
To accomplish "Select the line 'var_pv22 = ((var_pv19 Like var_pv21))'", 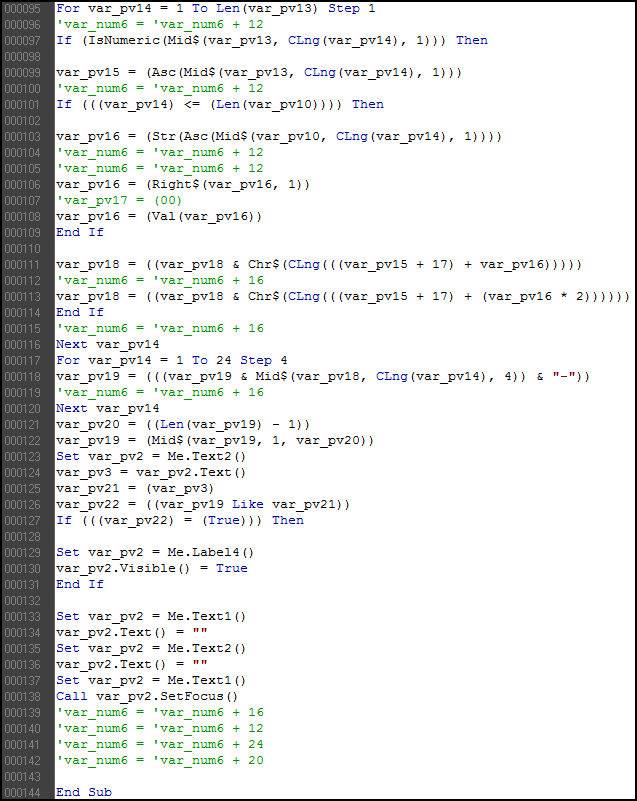I will tap(203, 504).
